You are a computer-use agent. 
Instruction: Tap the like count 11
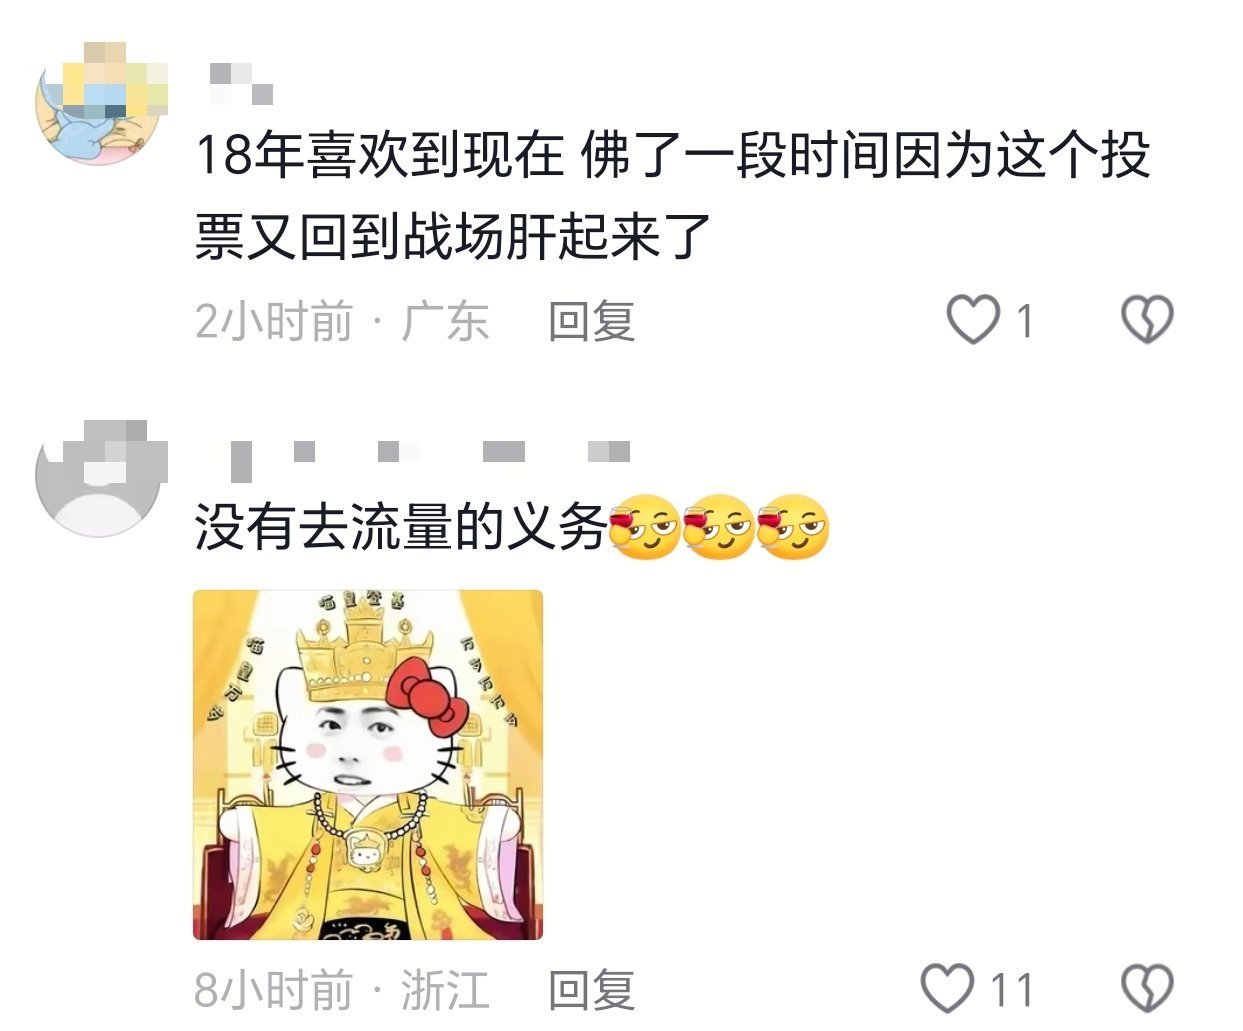(x=1011, y=990)
